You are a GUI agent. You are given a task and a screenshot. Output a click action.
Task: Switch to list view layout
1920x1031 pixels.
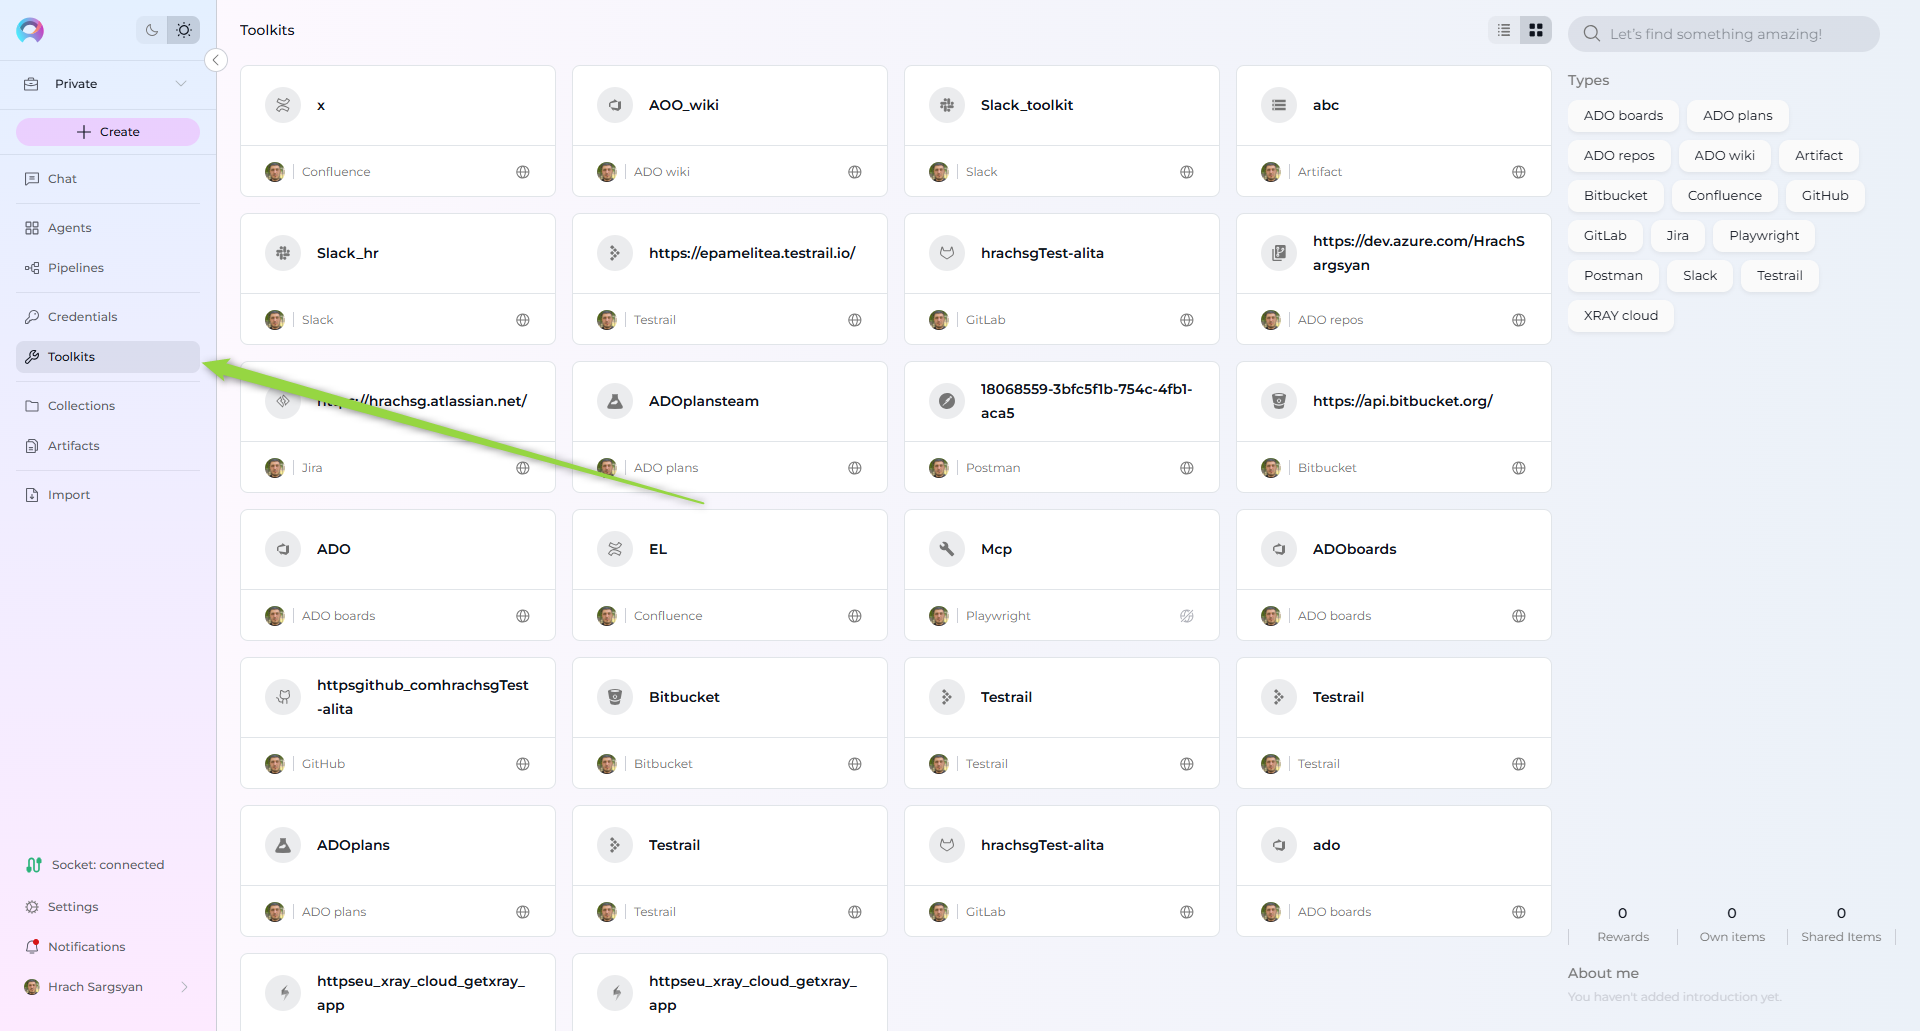tap(1504, 30)
